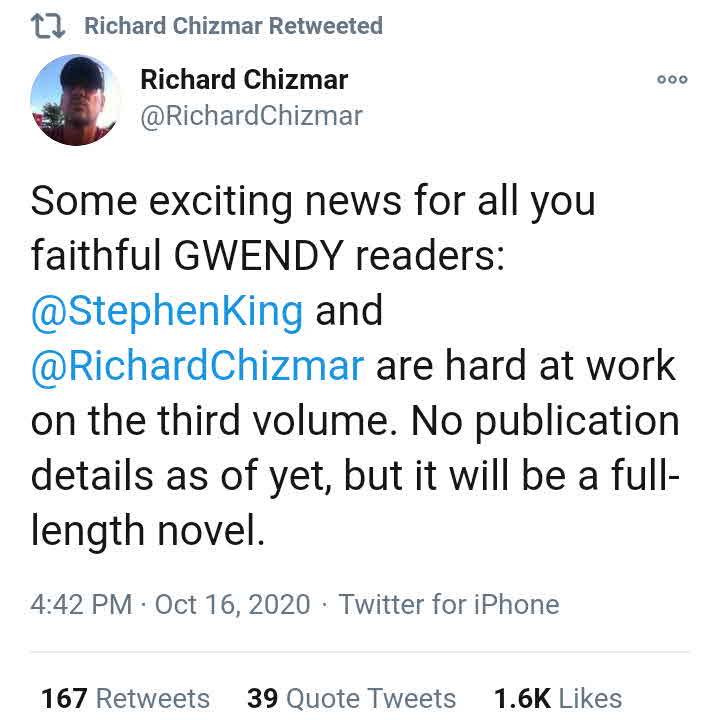720x720 pixels.
Task: Click the bold Richard Chizmar display name
Action: coord(244,78)
